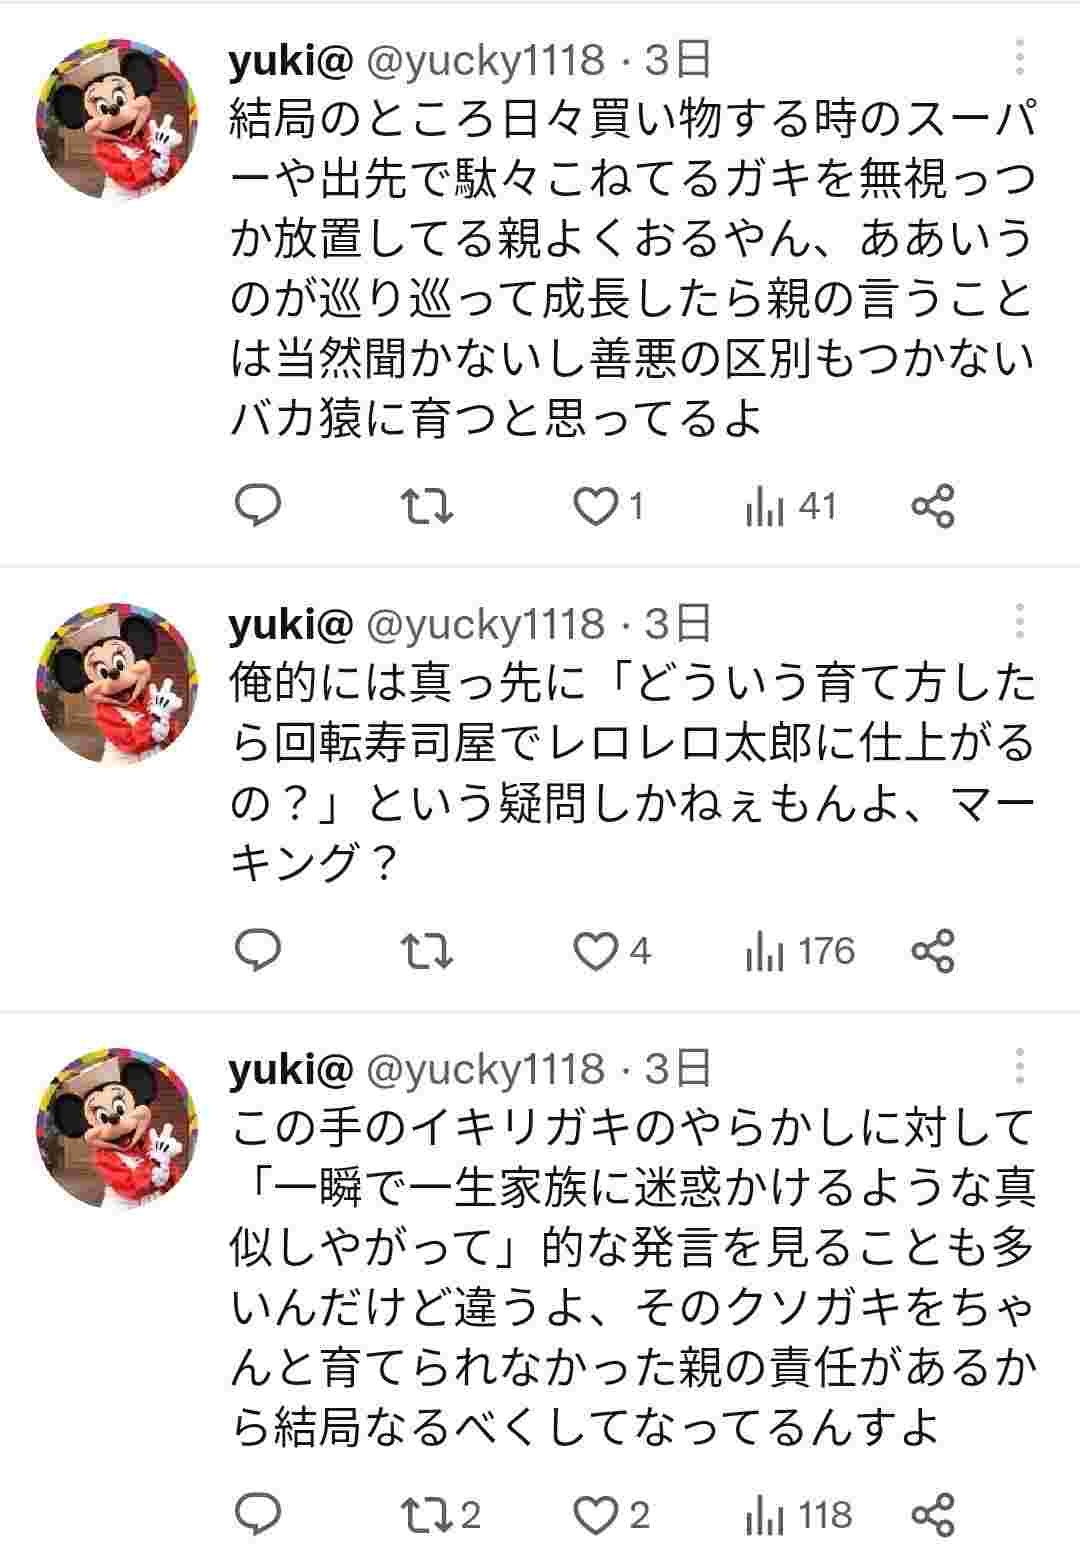Share the first tweet
Screen dimensions: 1080x1545
pyautogui.click(x=933, y=508)
